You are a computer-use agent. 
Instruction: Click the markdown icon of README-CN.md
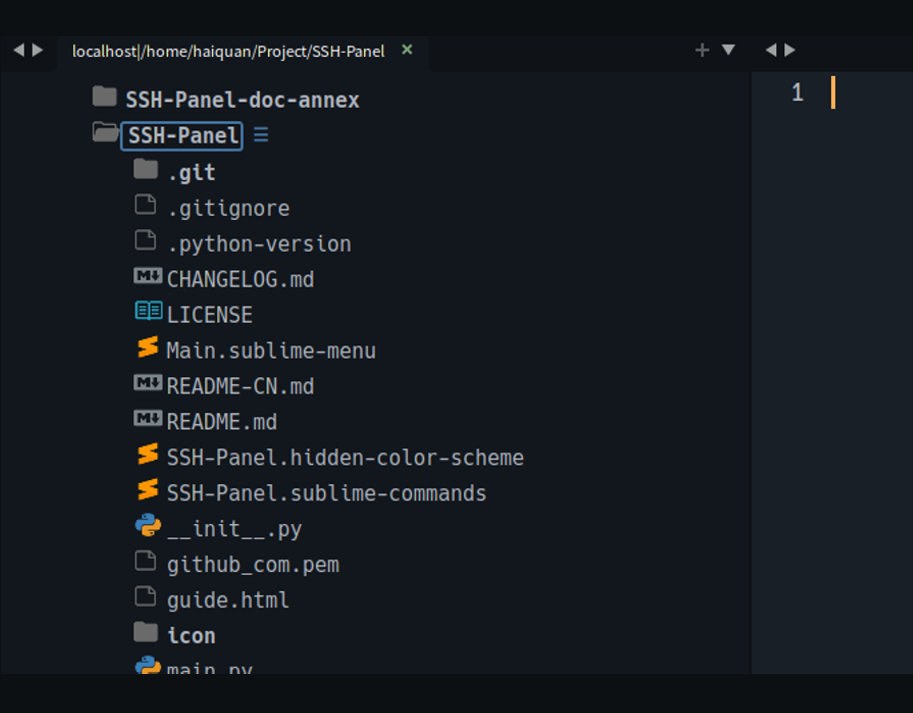[148, 383]
